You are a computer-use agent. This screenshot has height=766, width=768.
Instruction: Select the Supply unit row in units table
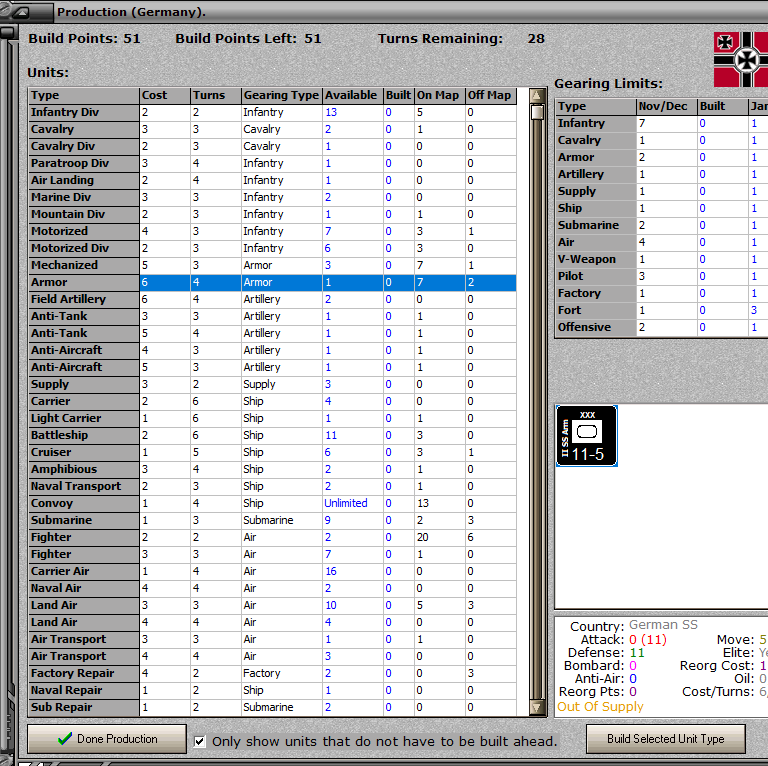pos(272,384)
